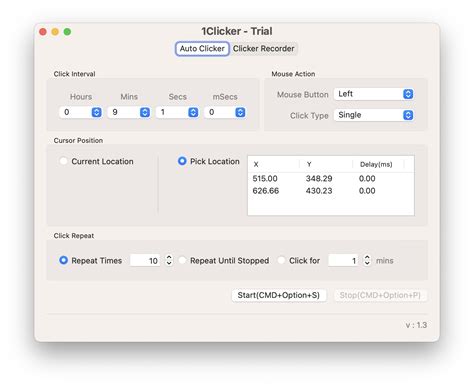The width and height of the screenshot is (474, 387).
Task: Click the Click for minutes field
Action: point(343,260)
